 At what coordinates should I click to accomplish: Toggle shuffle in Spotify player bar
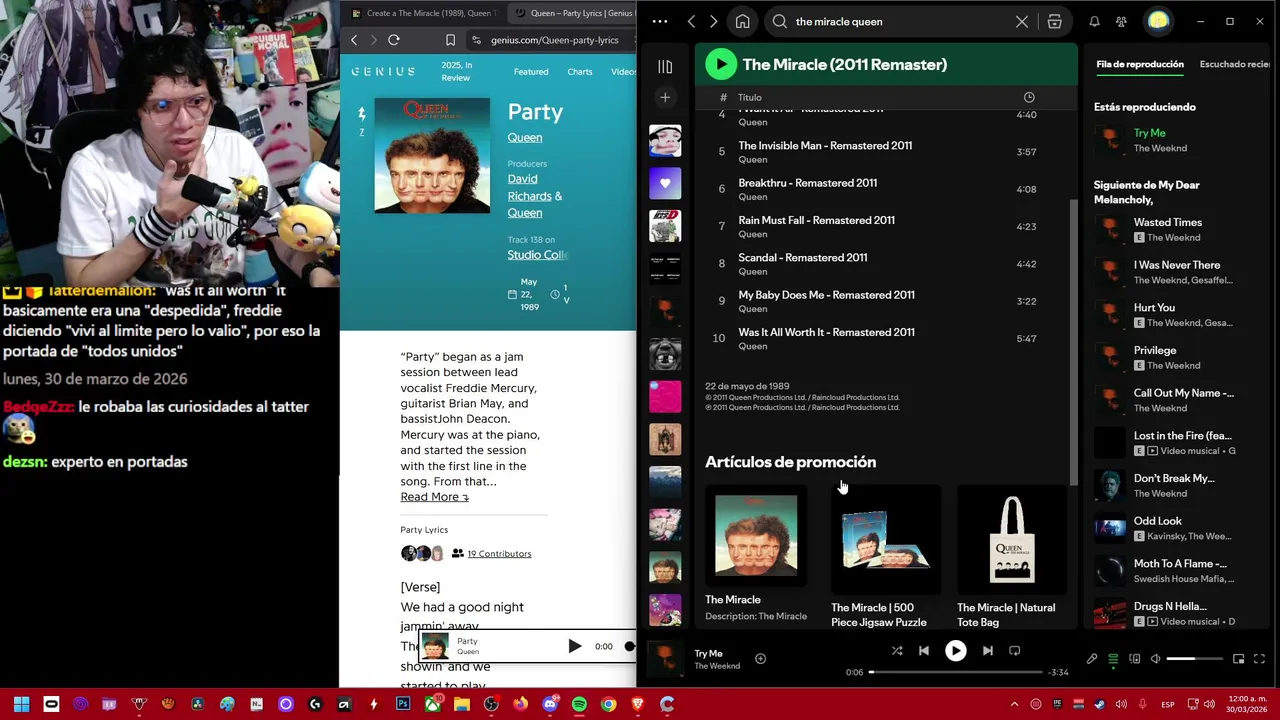(897, 651)
